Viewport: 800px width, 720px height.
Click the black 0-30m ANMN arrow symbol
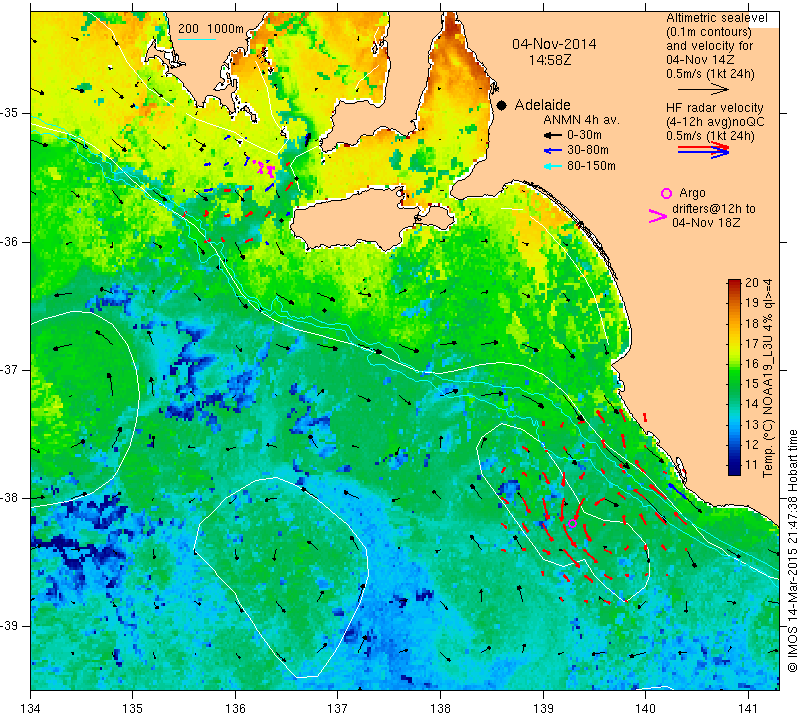click(x=553, y=135)
